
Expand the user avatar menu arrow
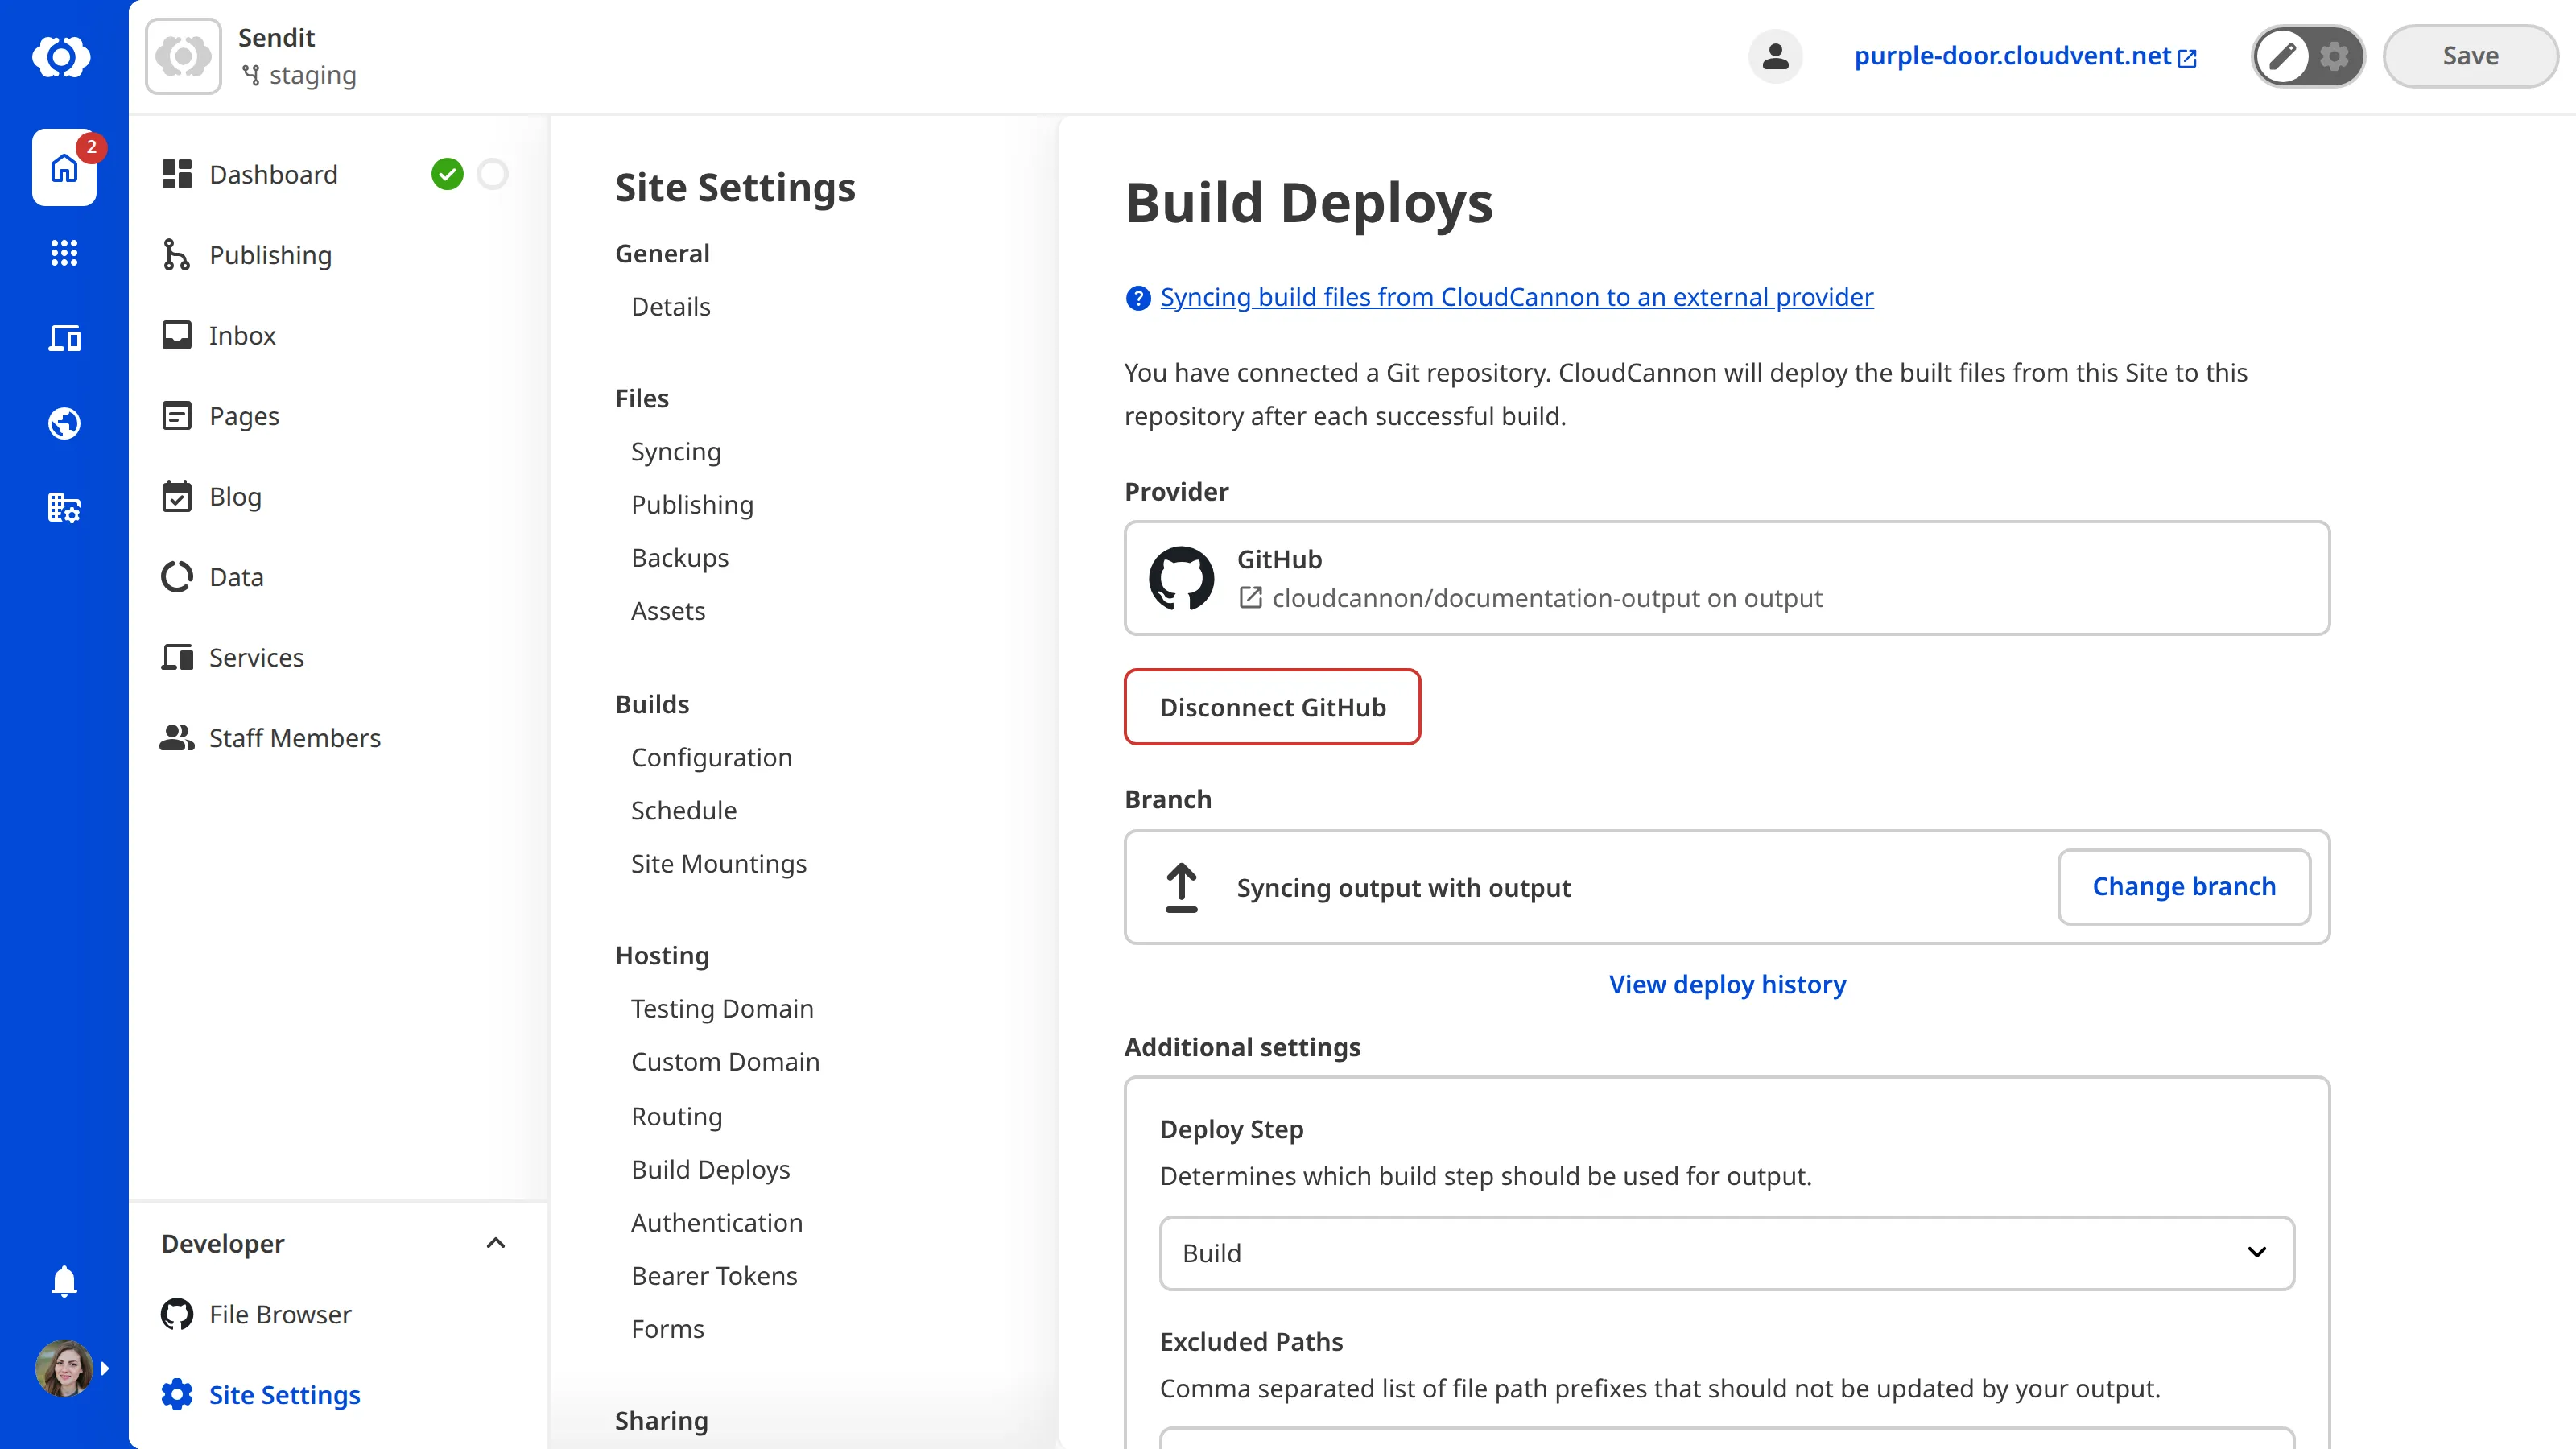tap(106, 1368)
